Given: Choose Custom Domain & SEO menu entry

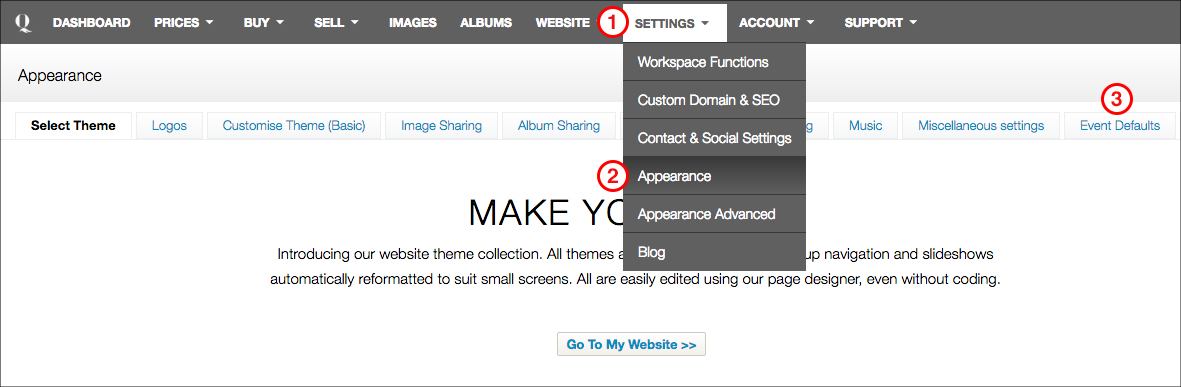Looking at the screenshot, I should point(714,100).
